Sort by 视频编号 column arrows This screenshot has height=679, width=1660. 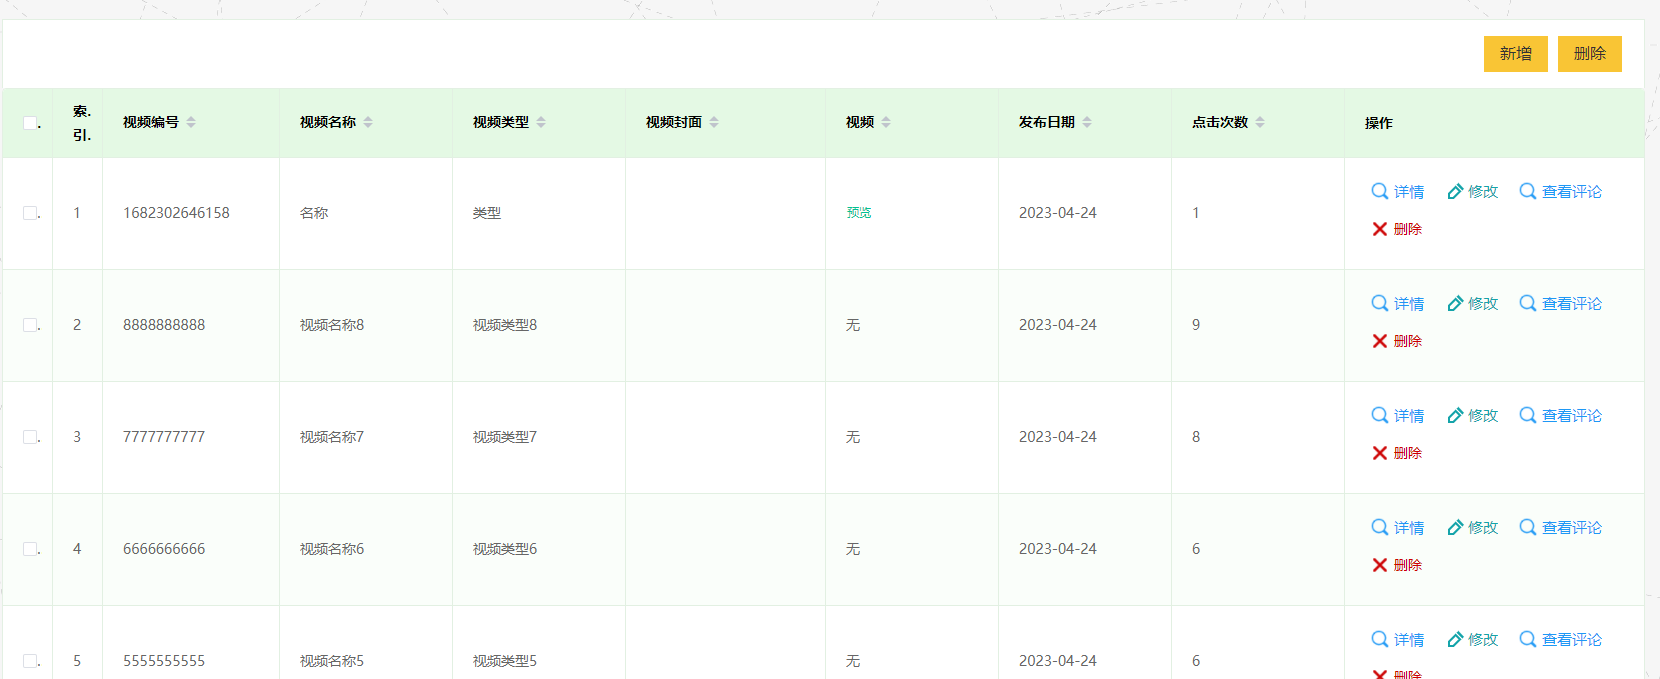click(191, 122)
